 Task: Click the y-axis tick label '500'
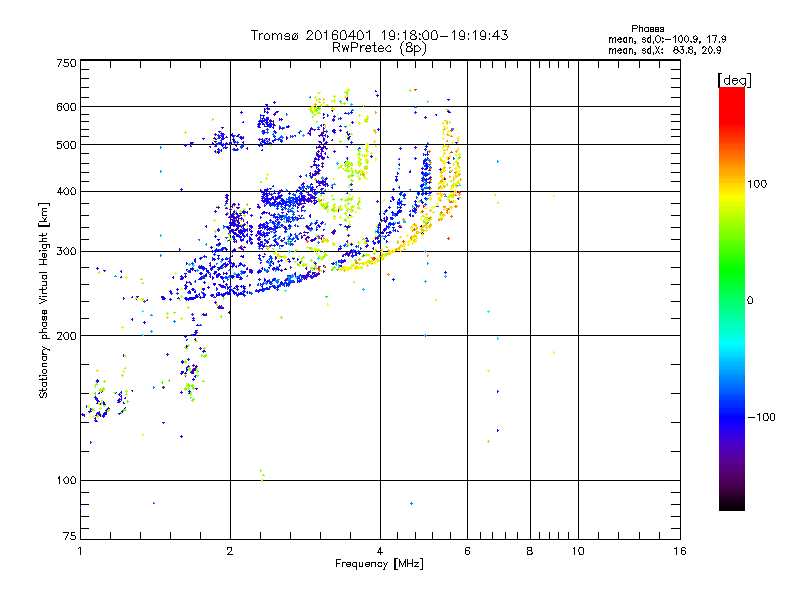[66, 145]
